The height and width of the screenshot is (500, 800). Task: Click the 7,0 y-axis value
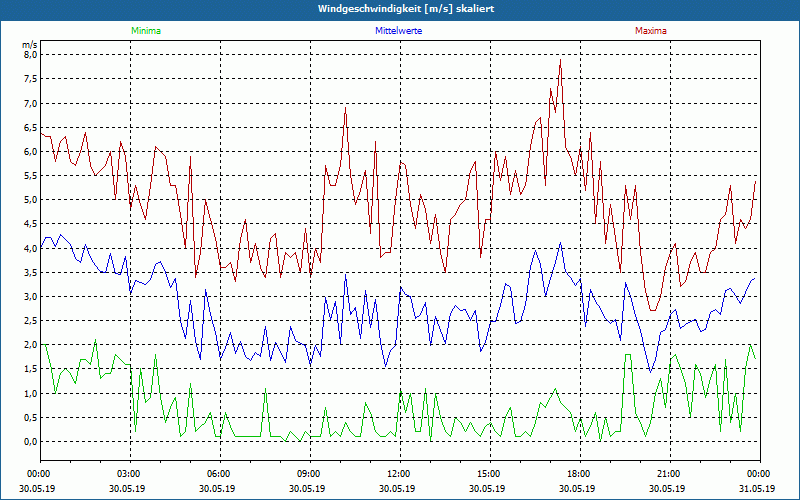point(31,103)
